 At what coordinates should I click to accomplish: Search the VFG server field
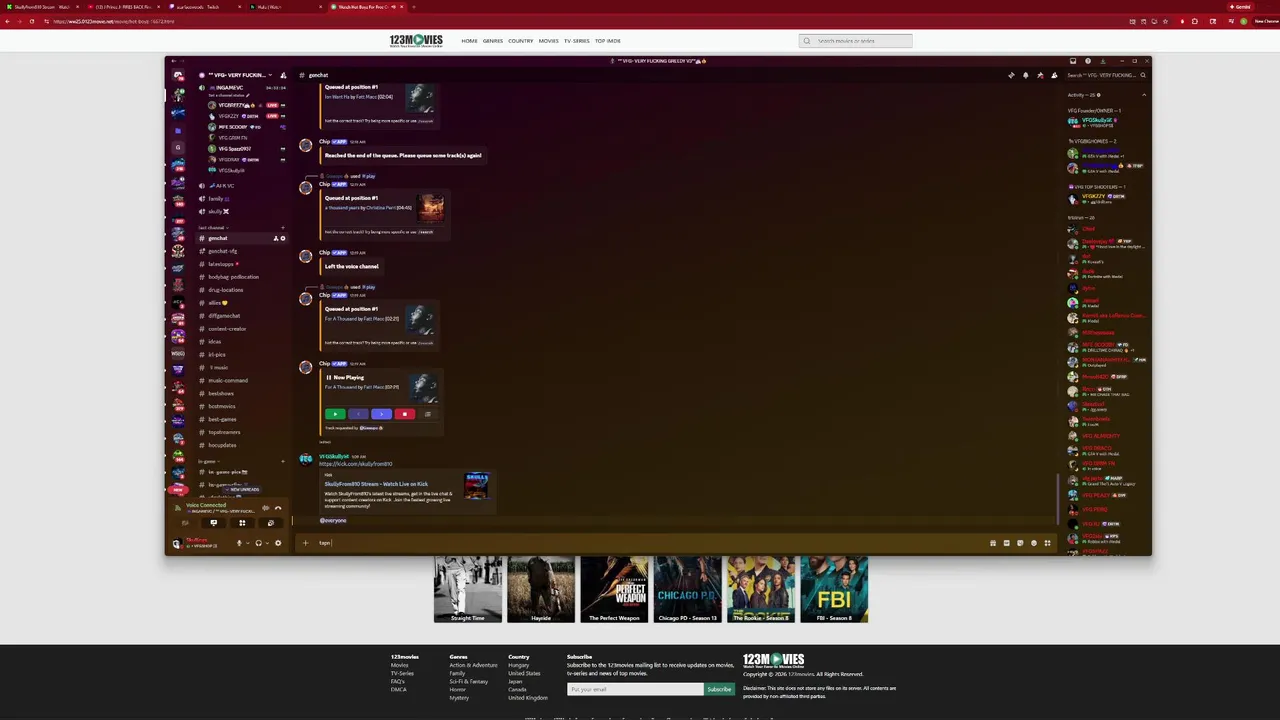pos(1106,75)
